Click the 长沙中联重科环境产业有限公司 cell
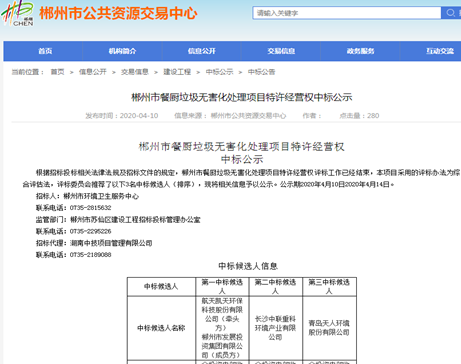 pos(276,328)
